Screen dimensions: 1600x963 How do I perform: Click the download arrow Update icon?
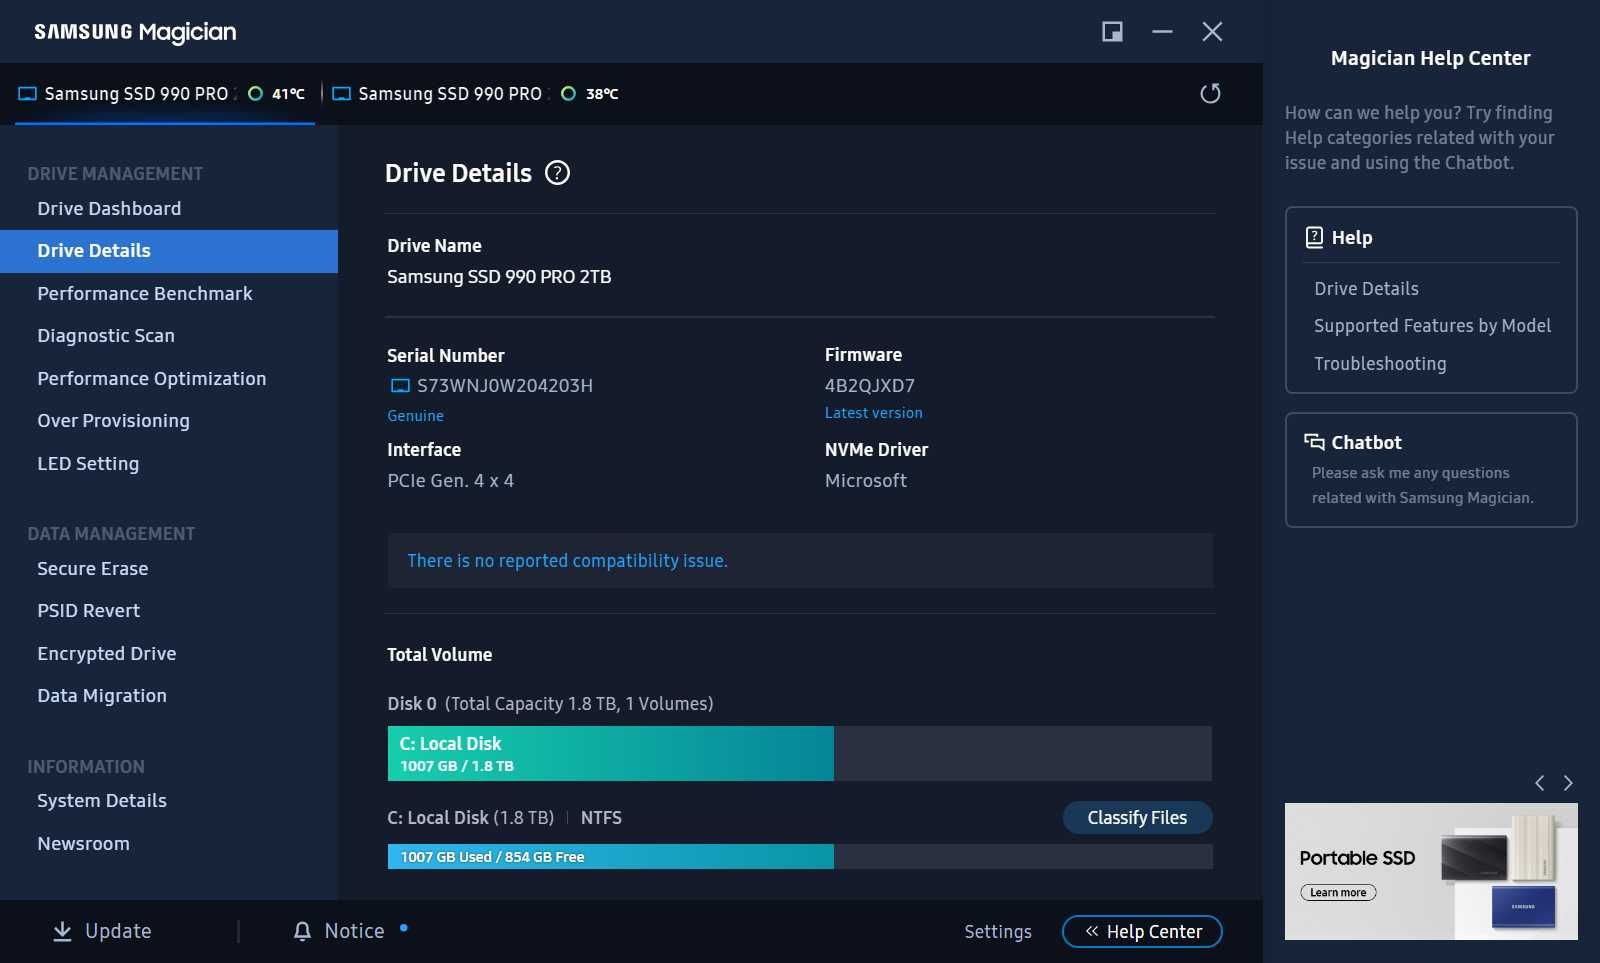click(x=62, y=931)
